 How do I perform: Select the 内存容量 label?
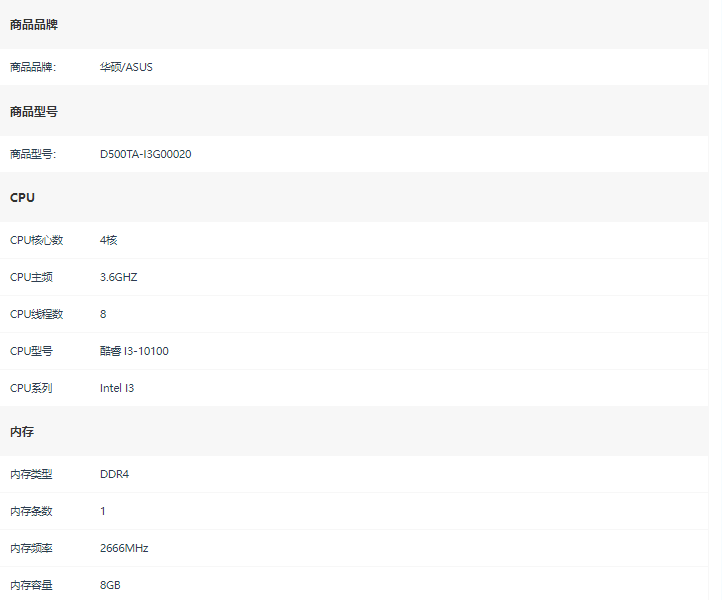point(31,585)
